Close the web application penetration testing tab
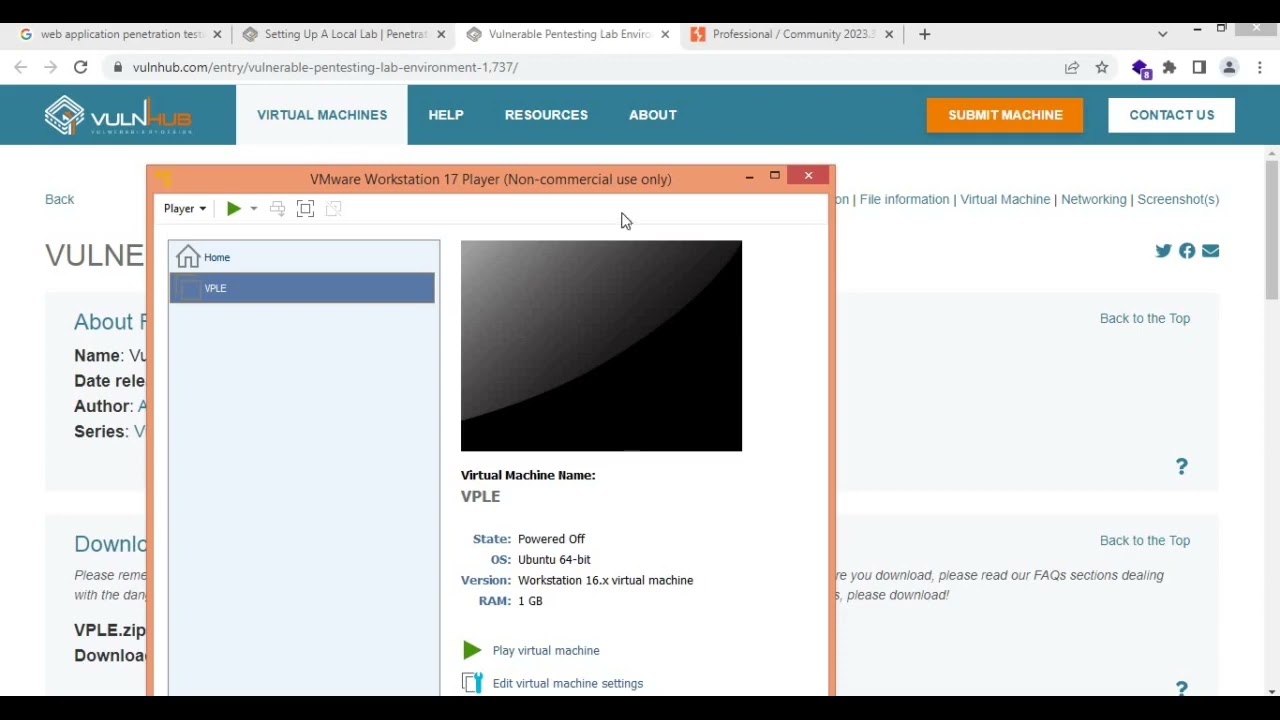The height and width of the screenshot is (720, 1280). (217, 34)
